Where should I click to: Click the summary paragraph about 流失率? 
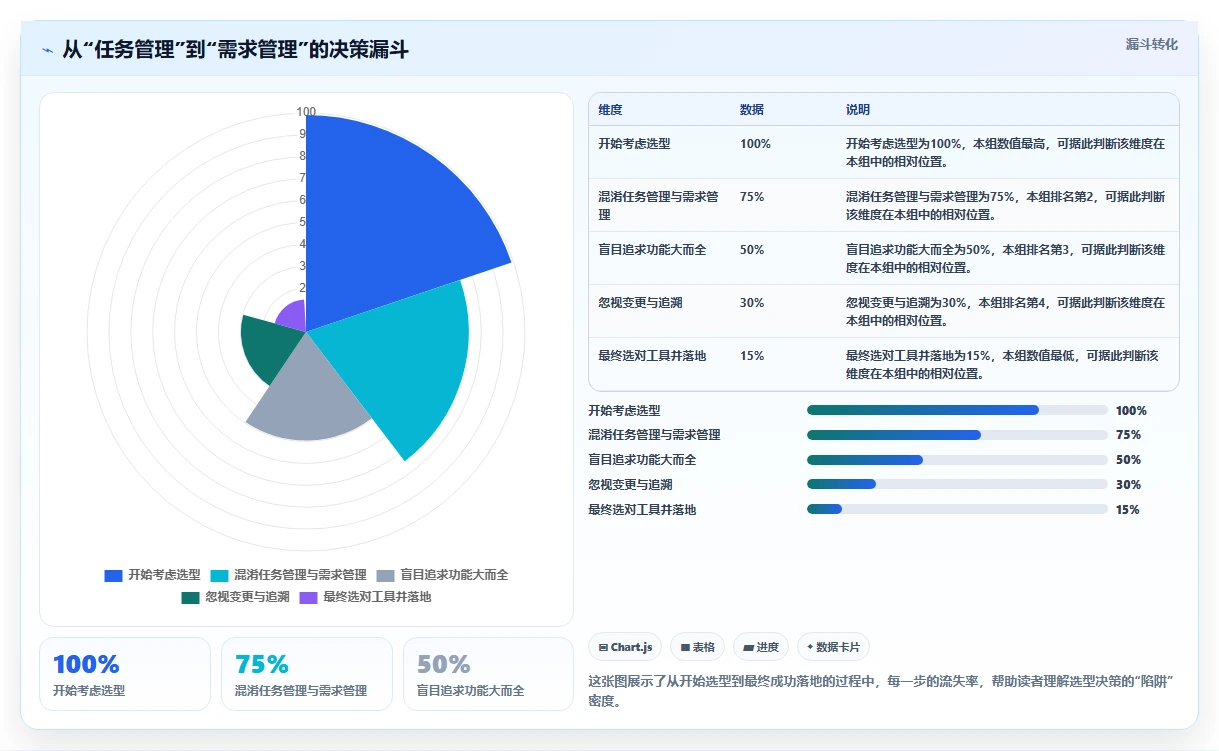[x=880, y=691]
